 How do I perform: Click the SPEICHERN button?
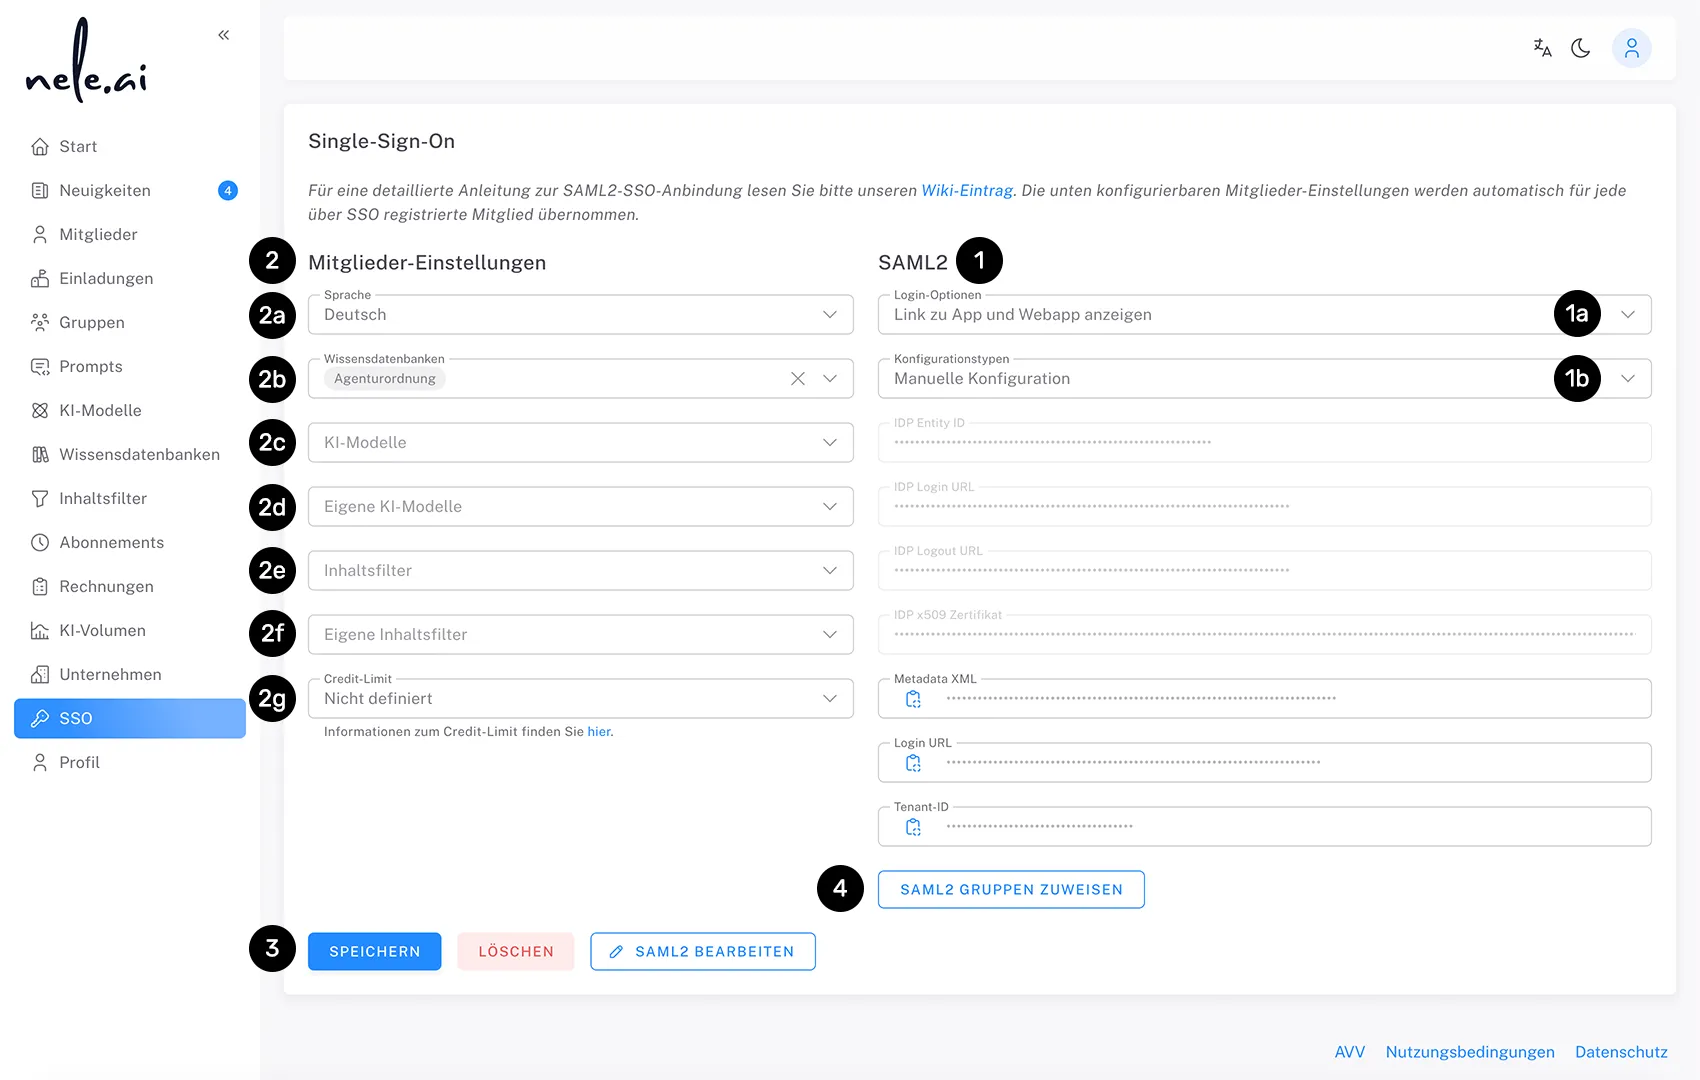pyautogui.click(x=374, y=951)
